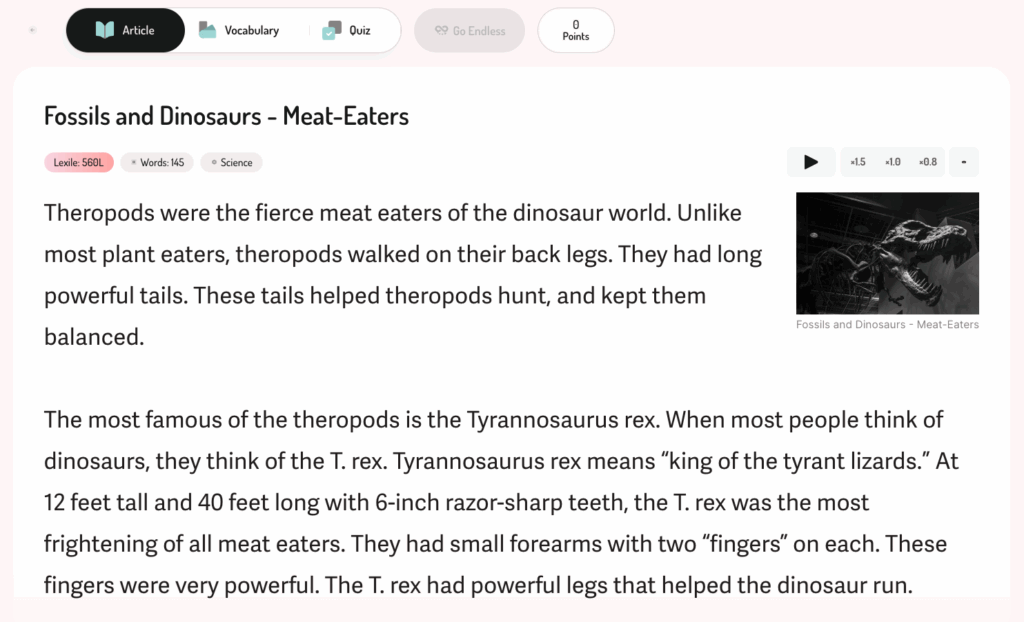Open the 0 Points counter
The image size is (1024, 622).
point(576,30)
